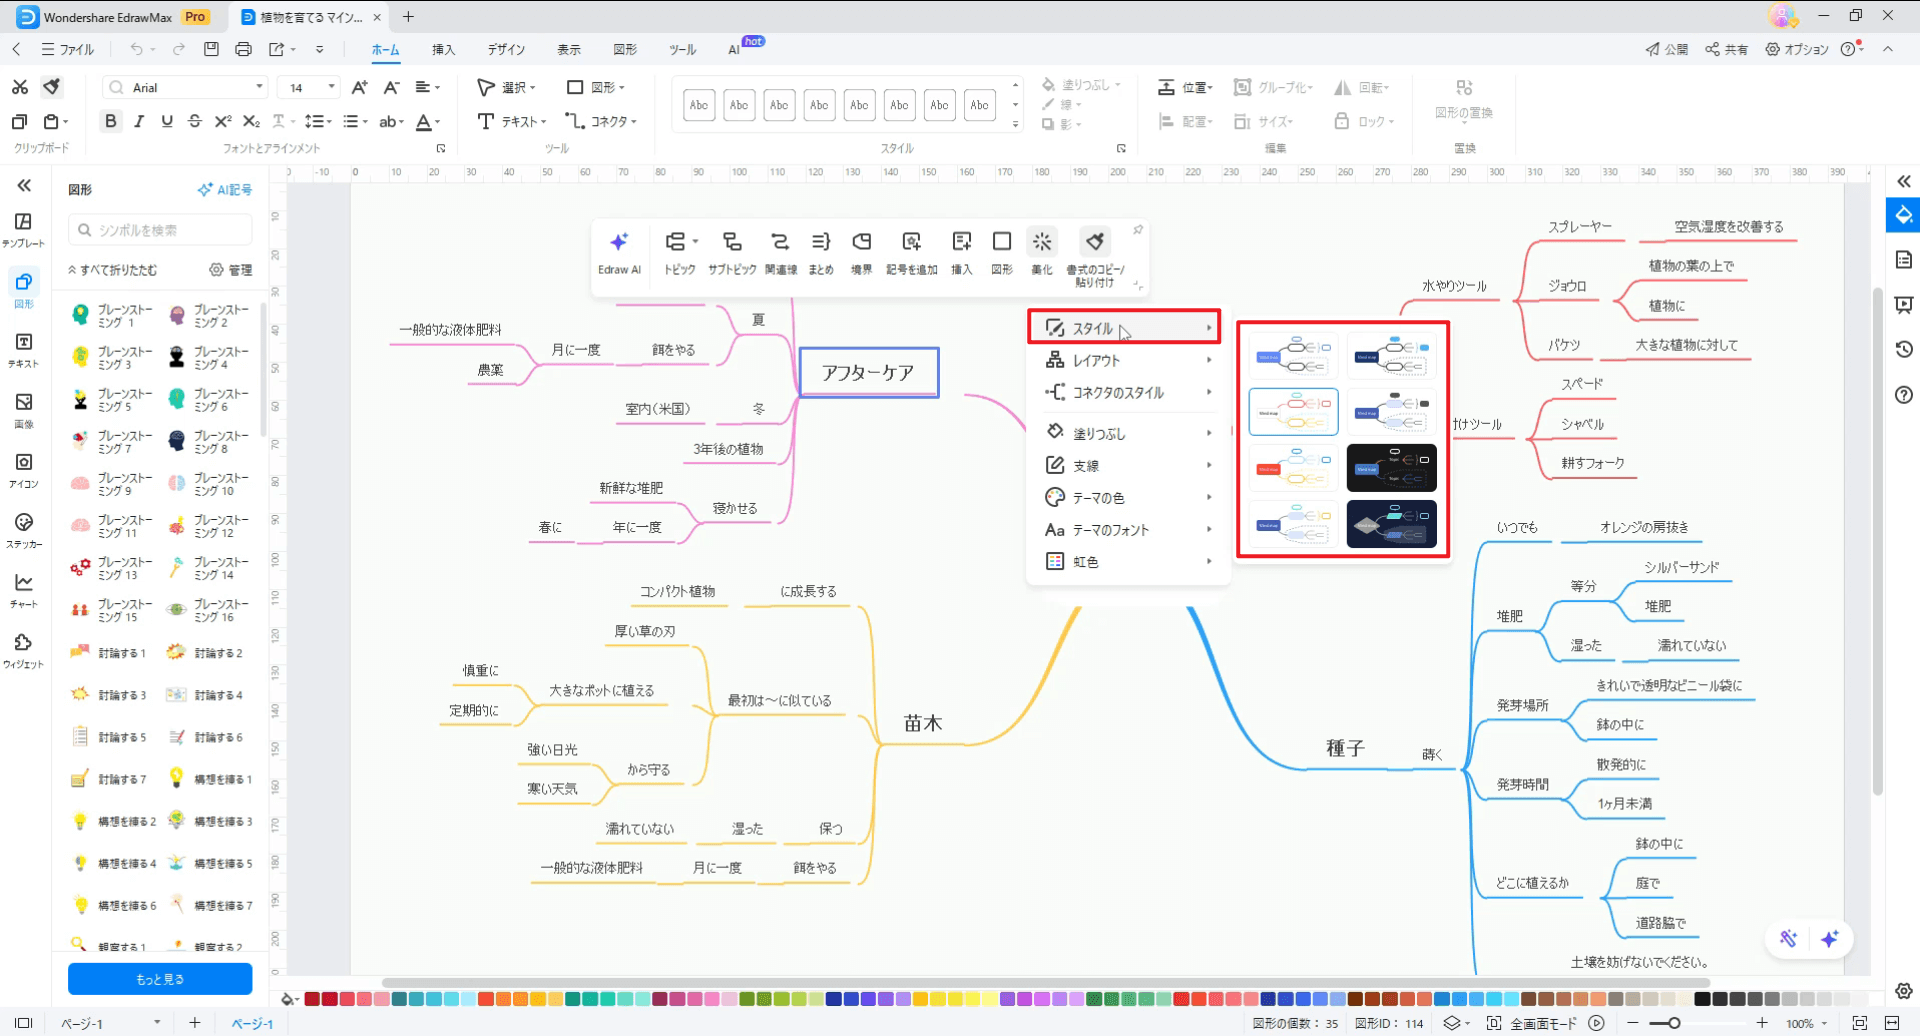Viewport: 1920px width, 1036px height.
Task: Click the print icon
Action: click(243, 49)
